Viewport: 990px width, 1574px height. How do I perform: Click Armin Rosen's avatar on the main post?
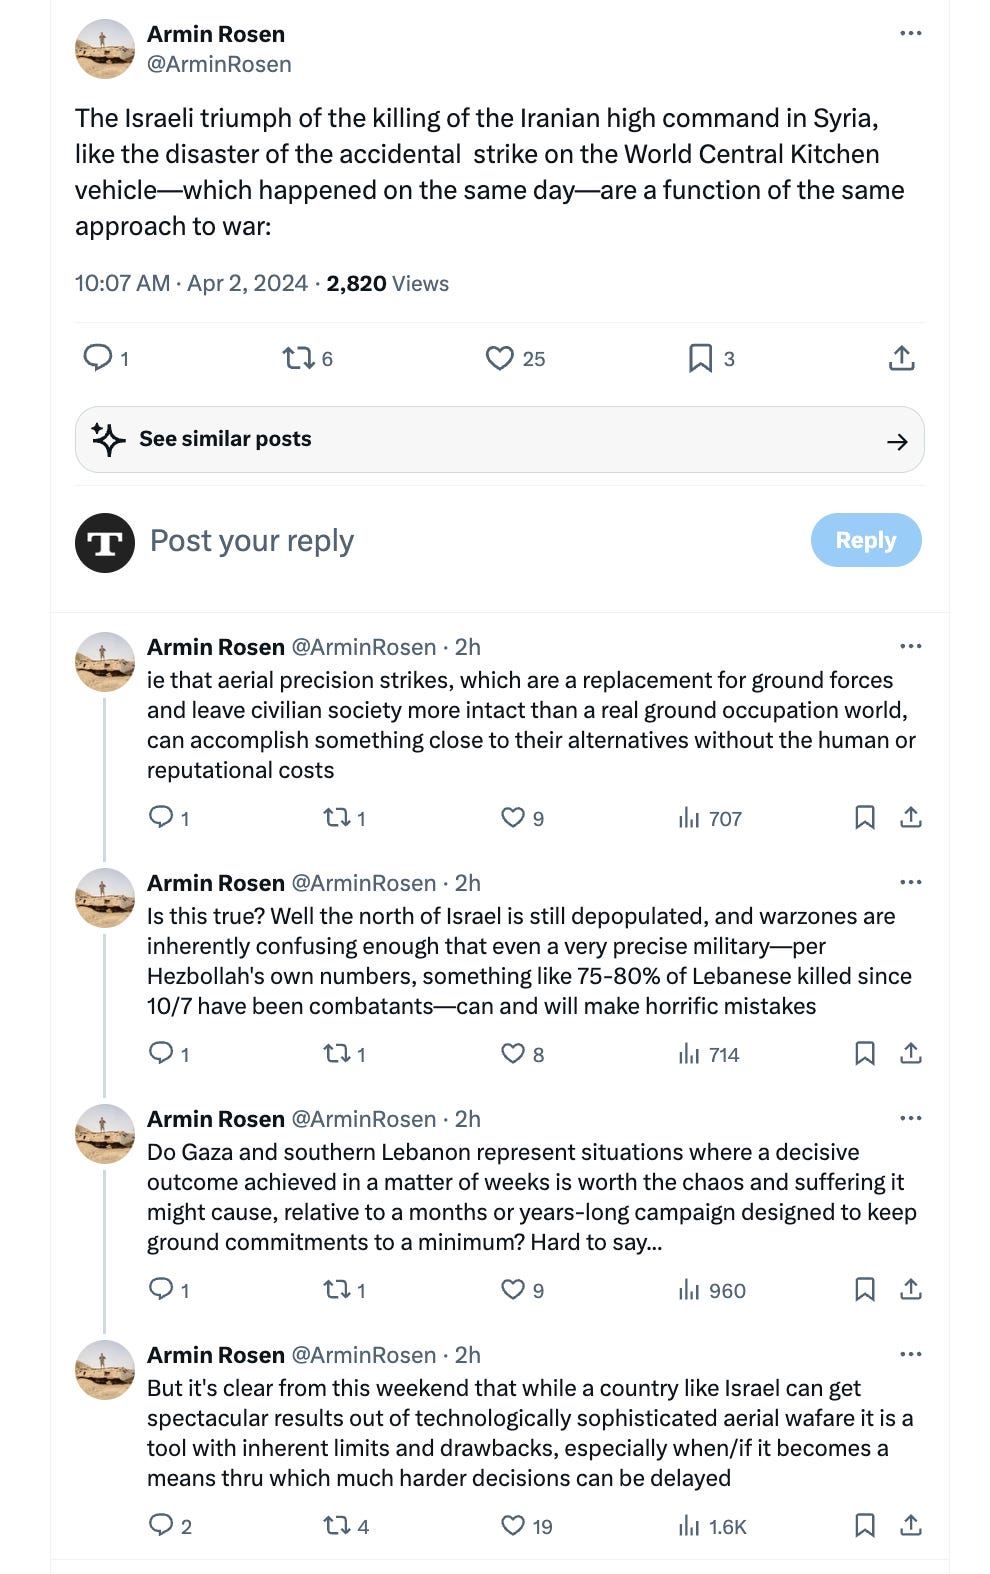tap(105, 48)
